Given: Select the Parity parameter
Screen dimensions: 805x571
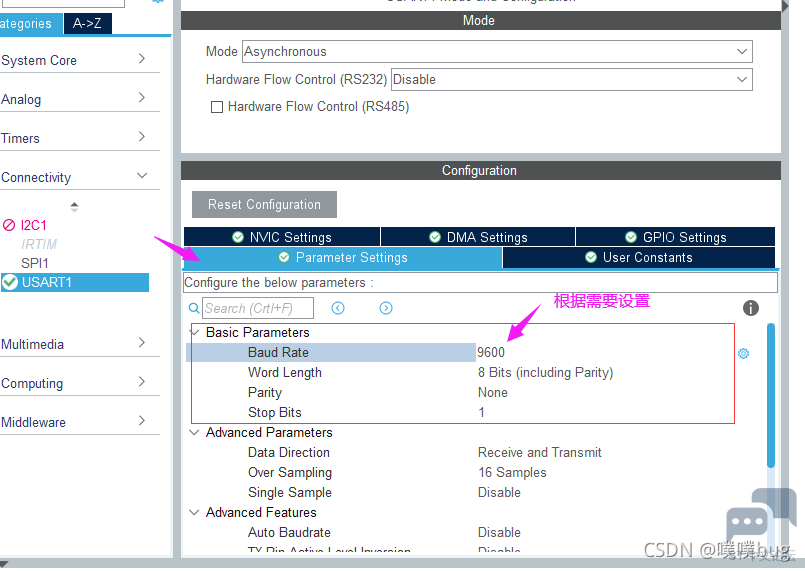Looking at the screenshot, I should (x=265, y=392).
